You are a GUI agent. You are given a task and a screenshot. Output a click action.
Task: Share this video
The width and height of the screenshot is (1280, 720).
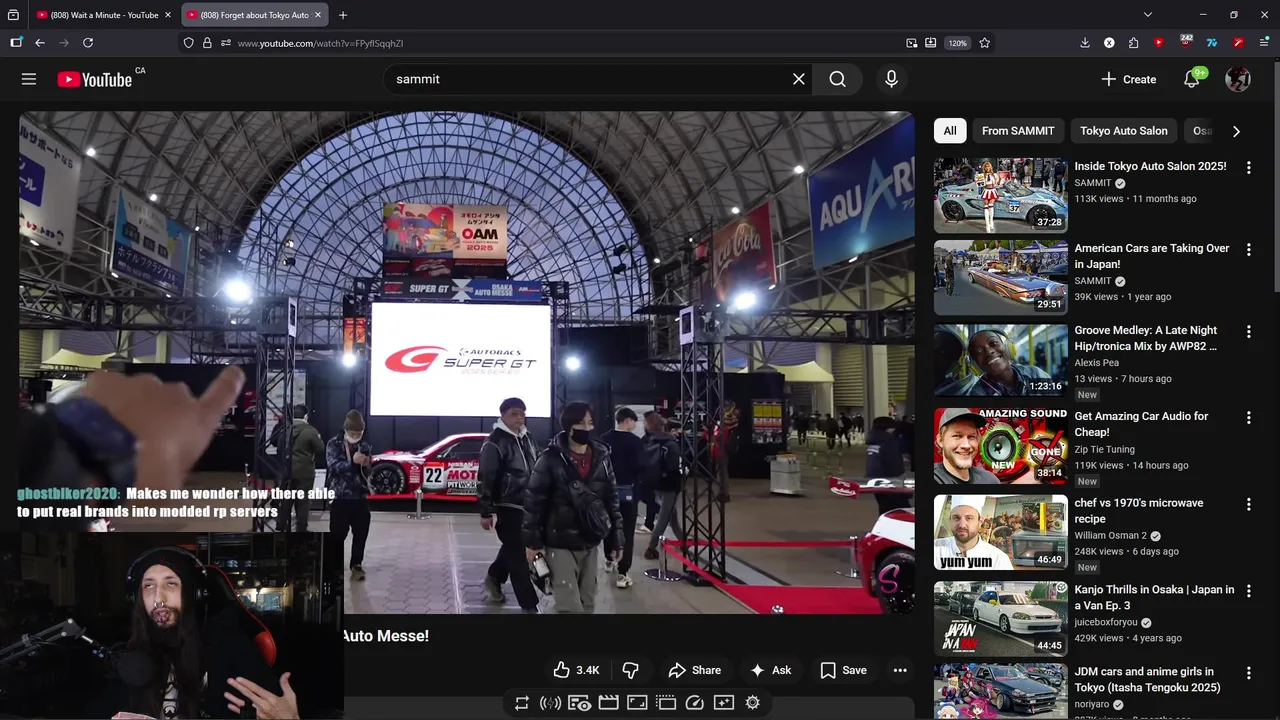coord(694,670)
